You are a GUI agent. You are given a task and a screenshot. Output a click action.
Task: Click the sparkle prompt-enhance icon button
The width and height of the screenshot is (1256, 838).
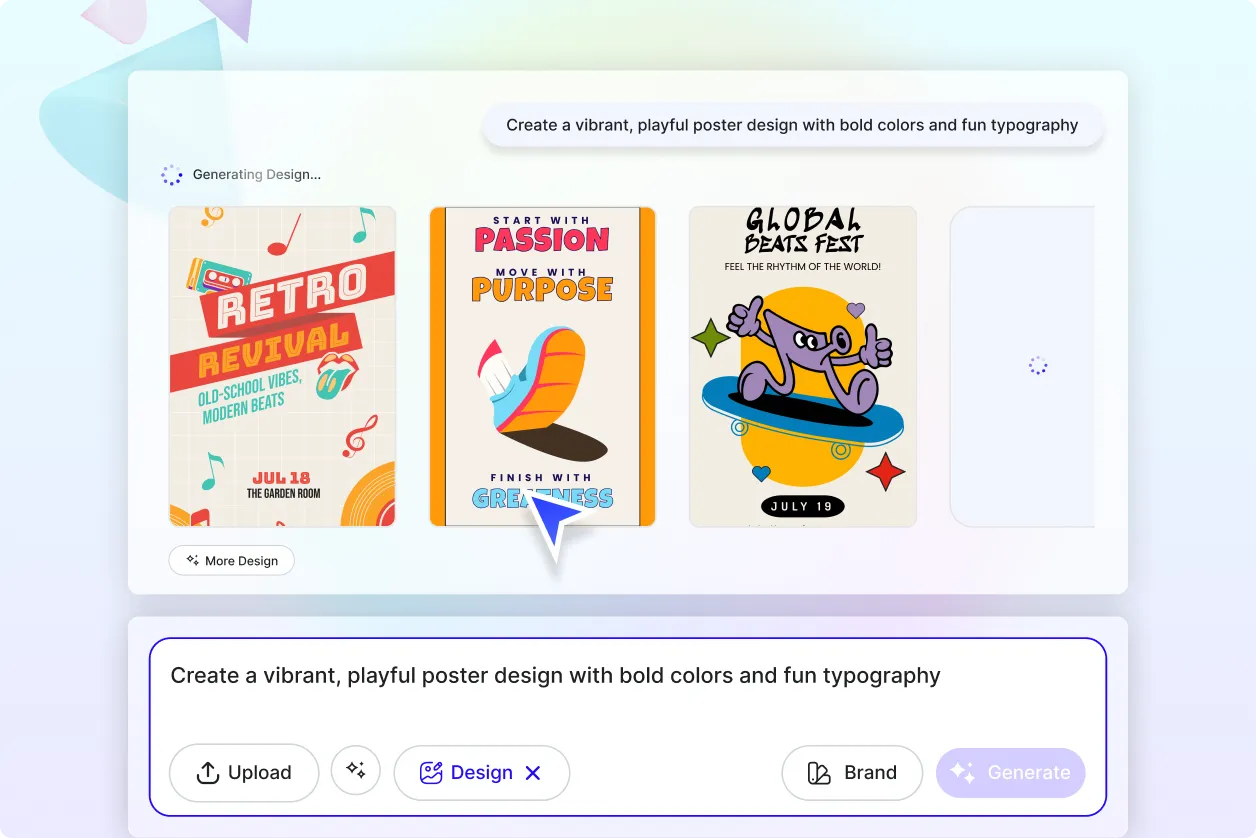tap(355, 771)
